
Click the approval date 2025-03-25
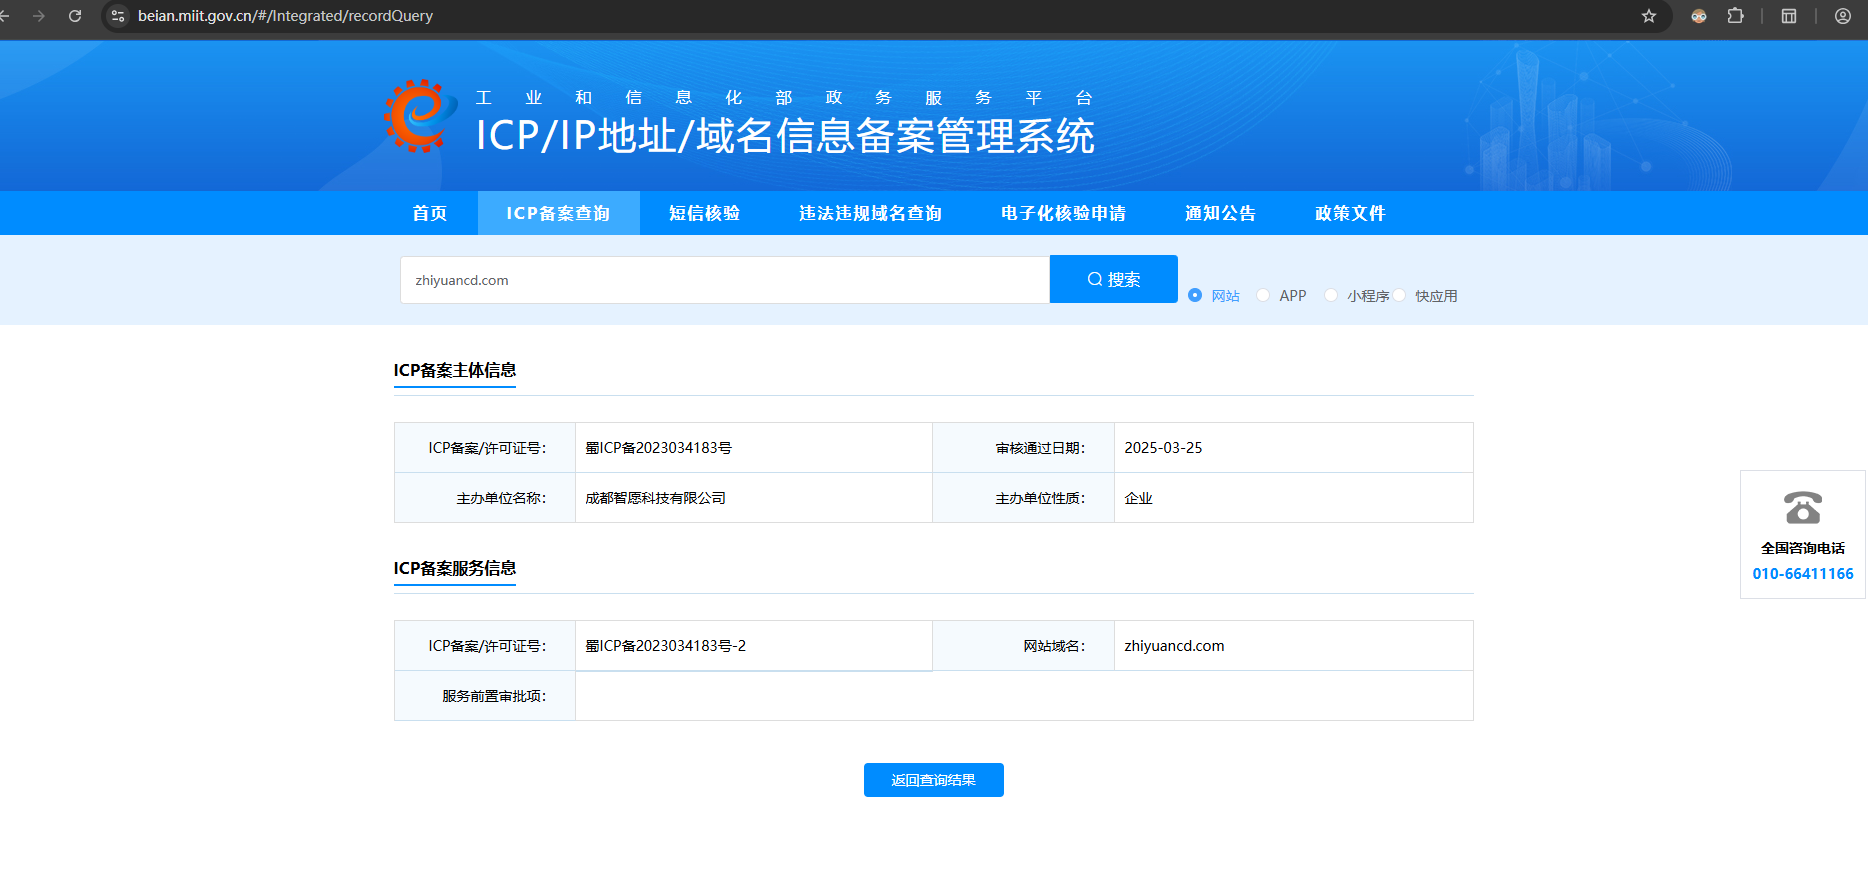1163,448
